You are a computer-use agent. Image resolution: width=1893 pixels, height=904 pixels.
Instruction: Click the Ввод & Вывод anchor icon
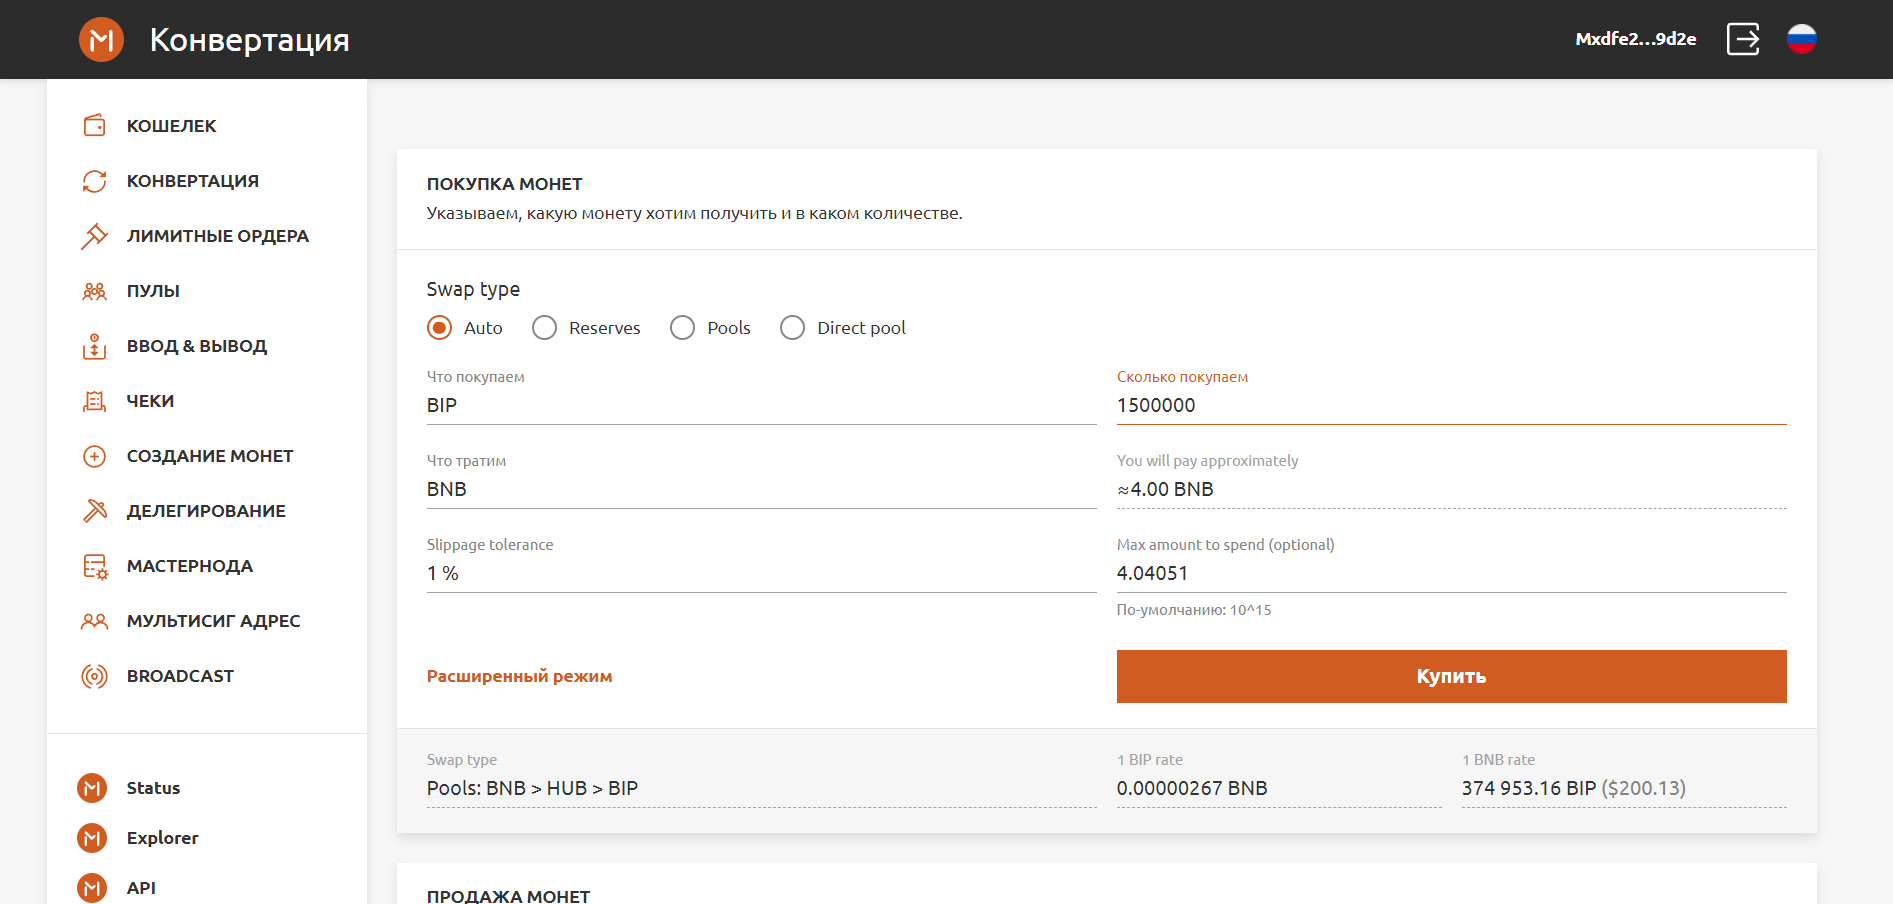(x=94, y=346)
